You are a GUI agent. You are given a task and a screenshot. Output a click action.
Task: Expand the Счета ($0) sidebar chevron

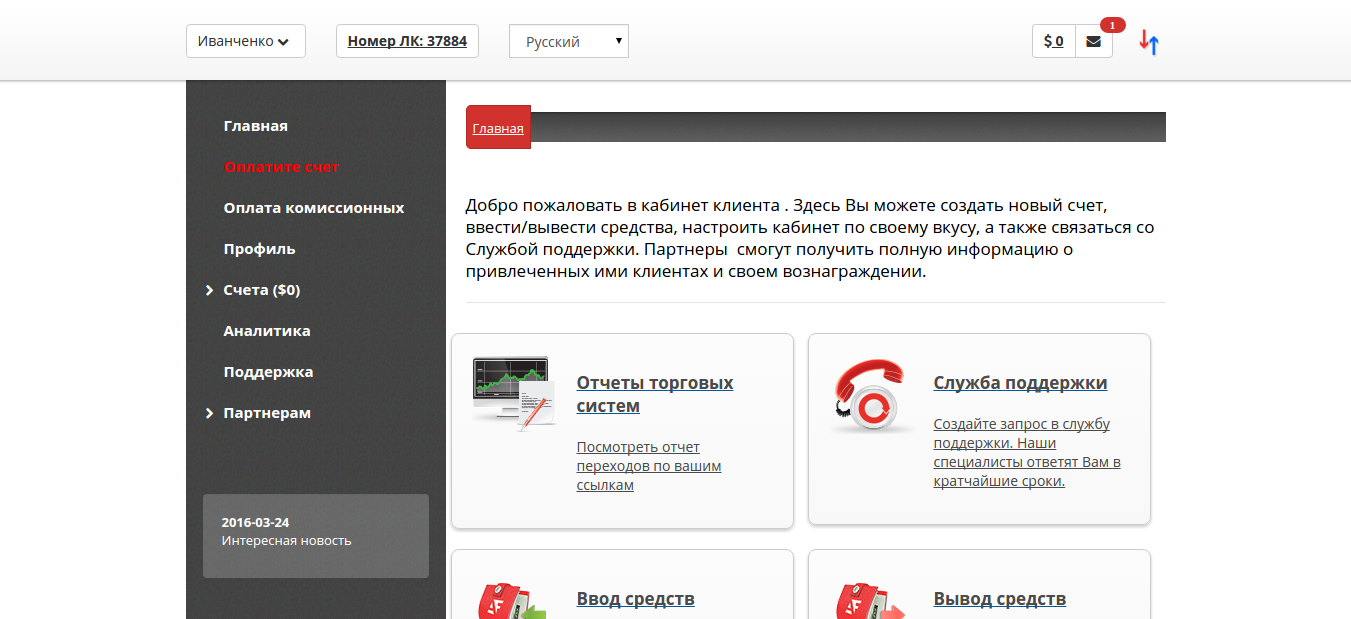click(x=210, y=290)
